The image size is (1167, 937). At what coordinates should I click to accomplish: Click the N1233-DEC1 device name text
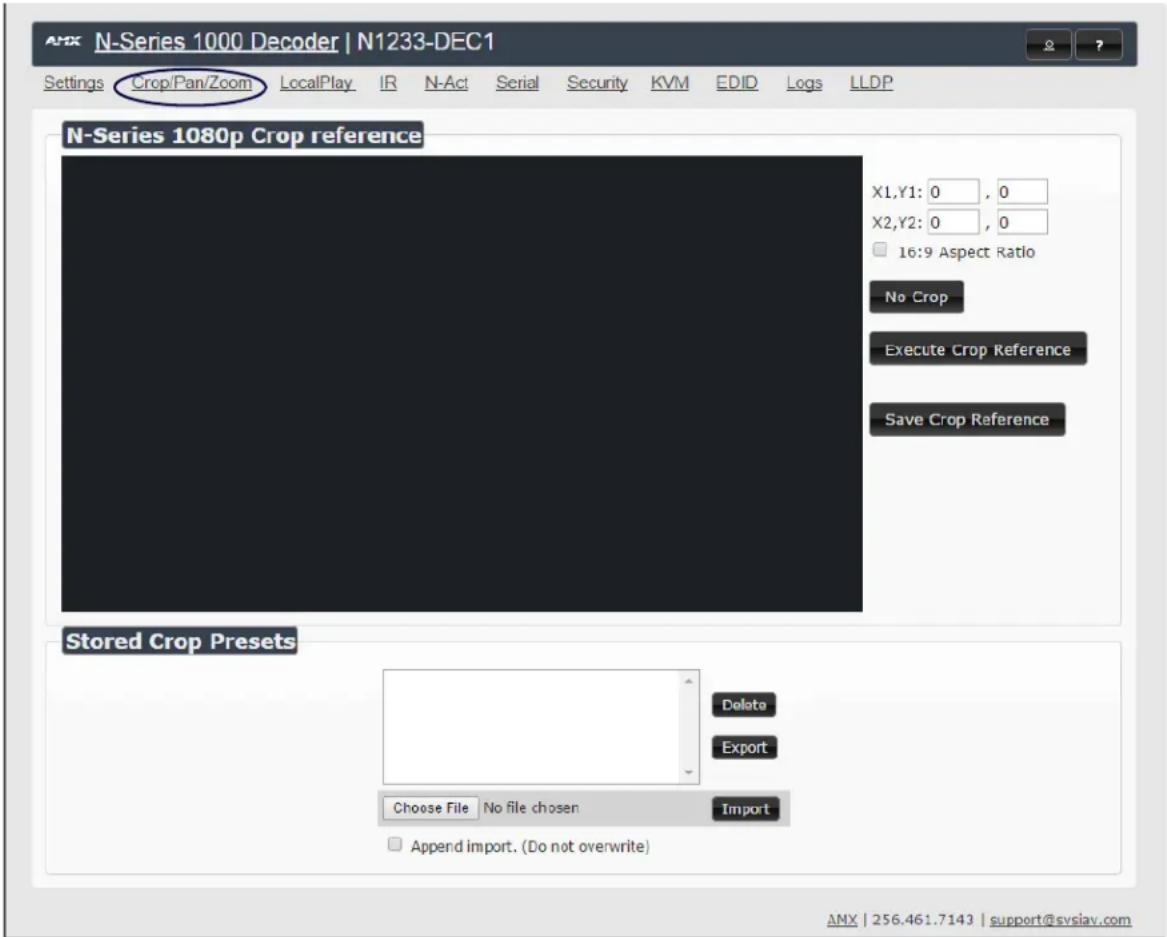[426, 42]
